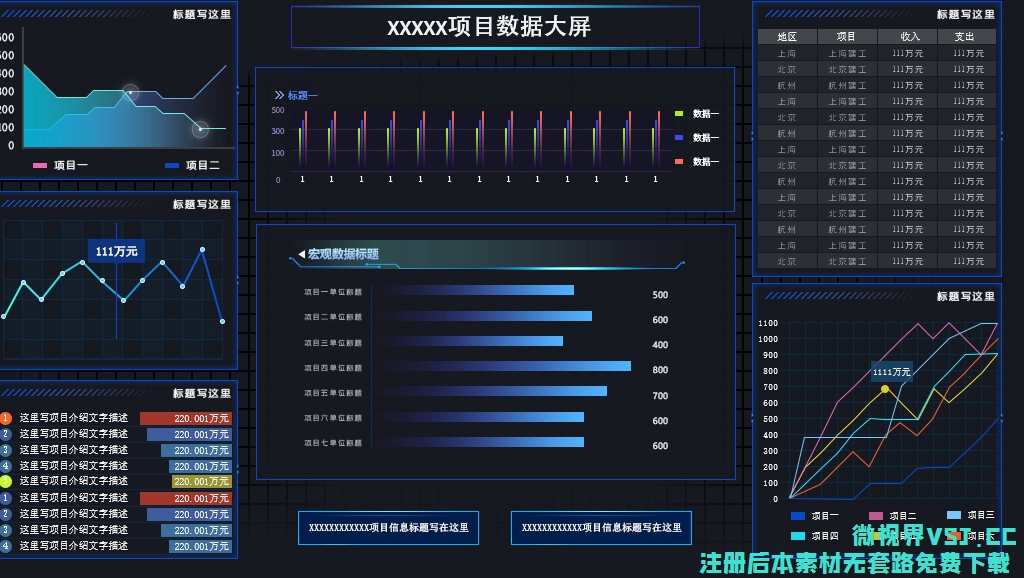Click the double chevron beside 标题一
The image size is (1024, 578).
pos(279,96)
